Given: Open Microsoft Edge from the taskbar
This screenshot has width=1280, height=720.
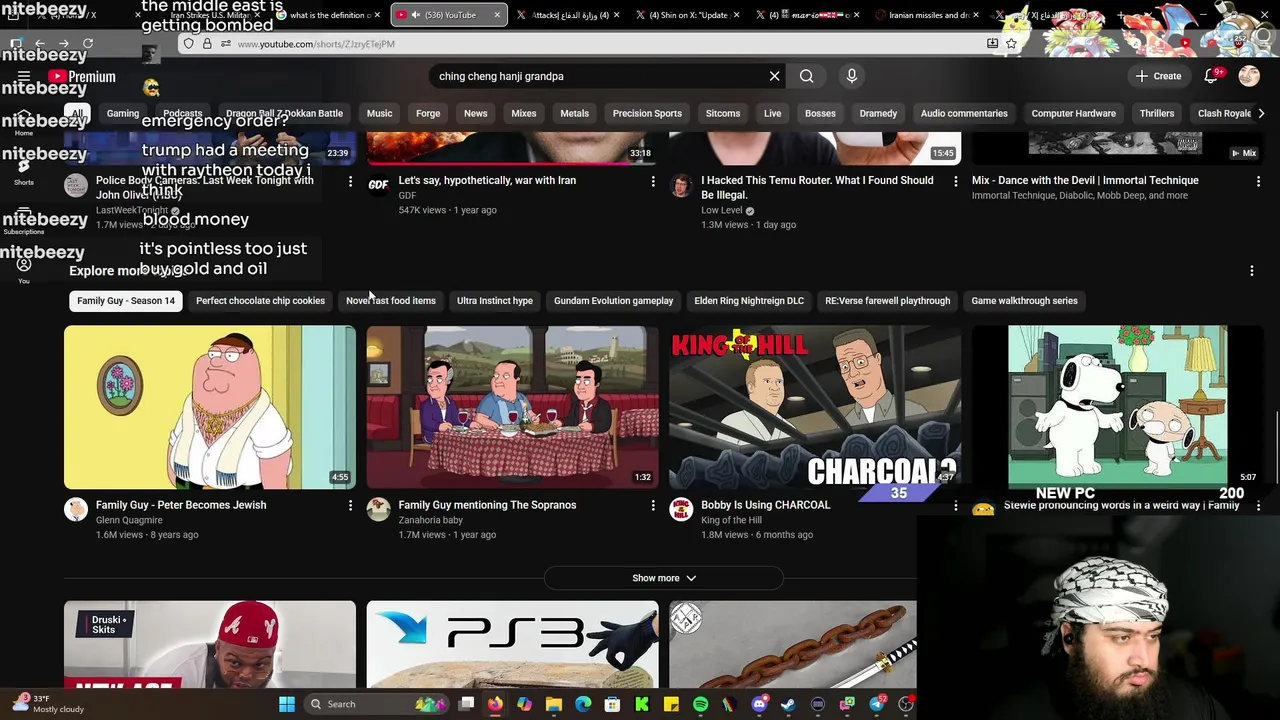Looking at the screenshot, I should pos(583,704).
